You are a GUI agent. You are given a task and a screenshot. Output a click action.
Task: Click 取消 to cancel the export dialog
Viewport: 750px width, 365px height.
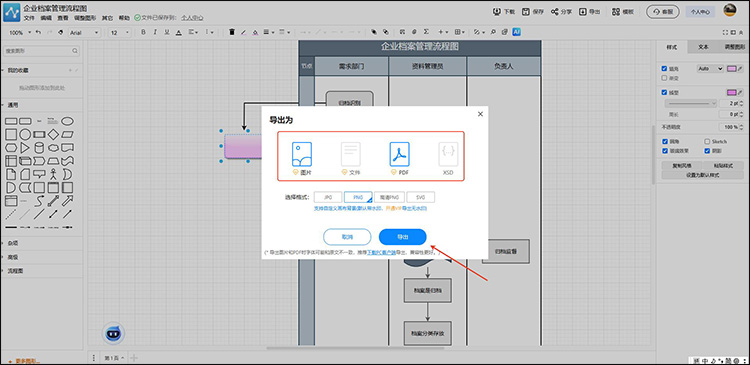tap(347, 237)
